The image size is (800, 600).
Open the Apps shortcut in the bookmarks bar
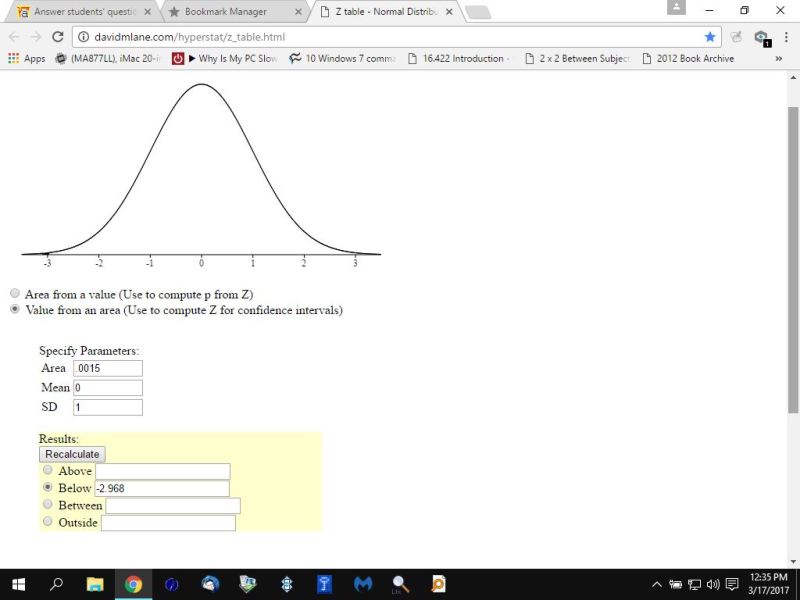(27, 59)
